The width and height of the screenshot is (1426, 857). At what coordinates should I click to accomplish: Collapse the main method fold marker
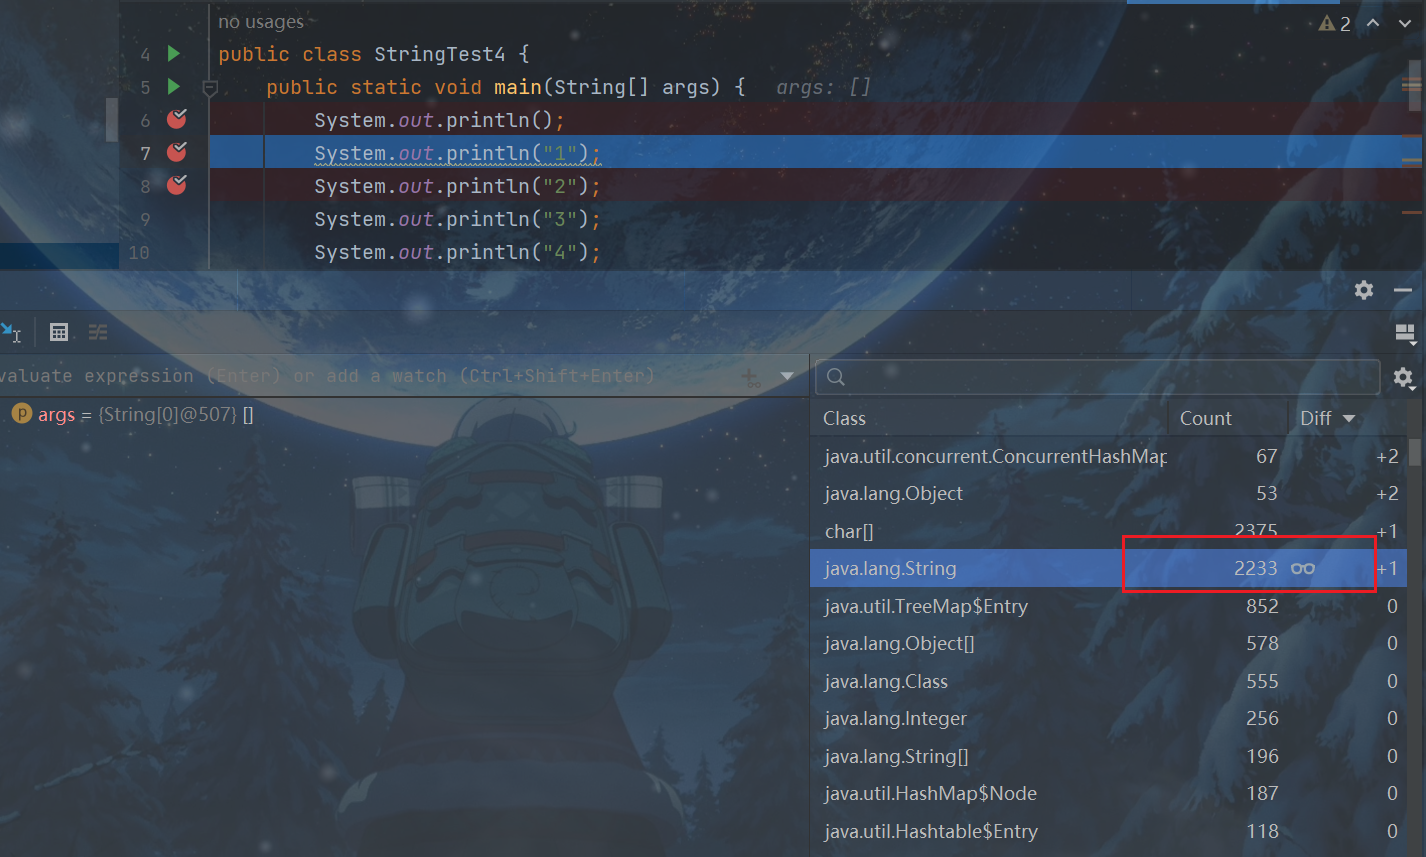tap(210, 88)
